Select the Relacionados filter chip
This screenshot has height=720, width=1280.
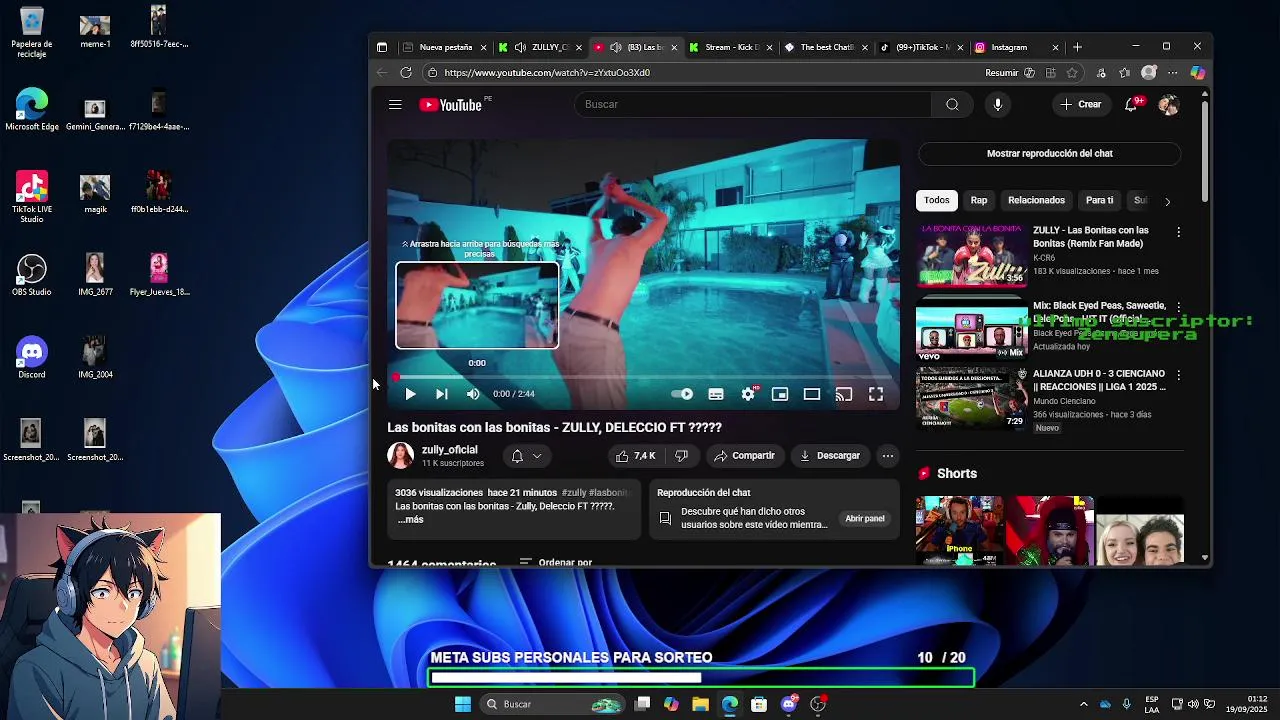[x=1036, y=200]
